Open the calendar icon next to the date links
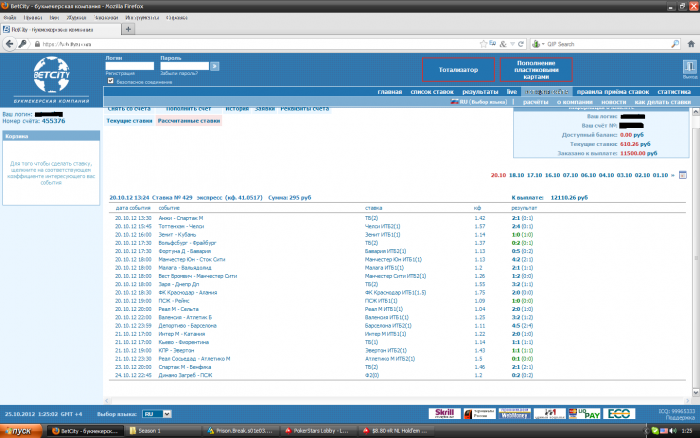The image size is (700, 438). point(683,175)
